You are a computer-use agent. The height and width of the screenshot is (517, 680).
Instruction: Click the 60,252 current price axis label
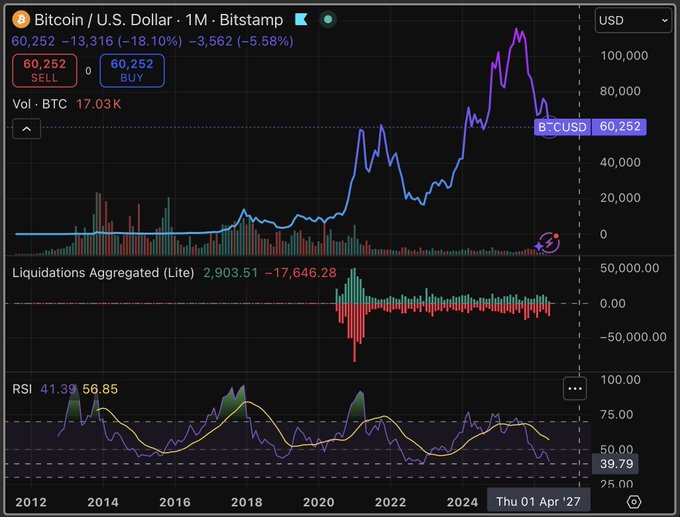pos(620,127)
